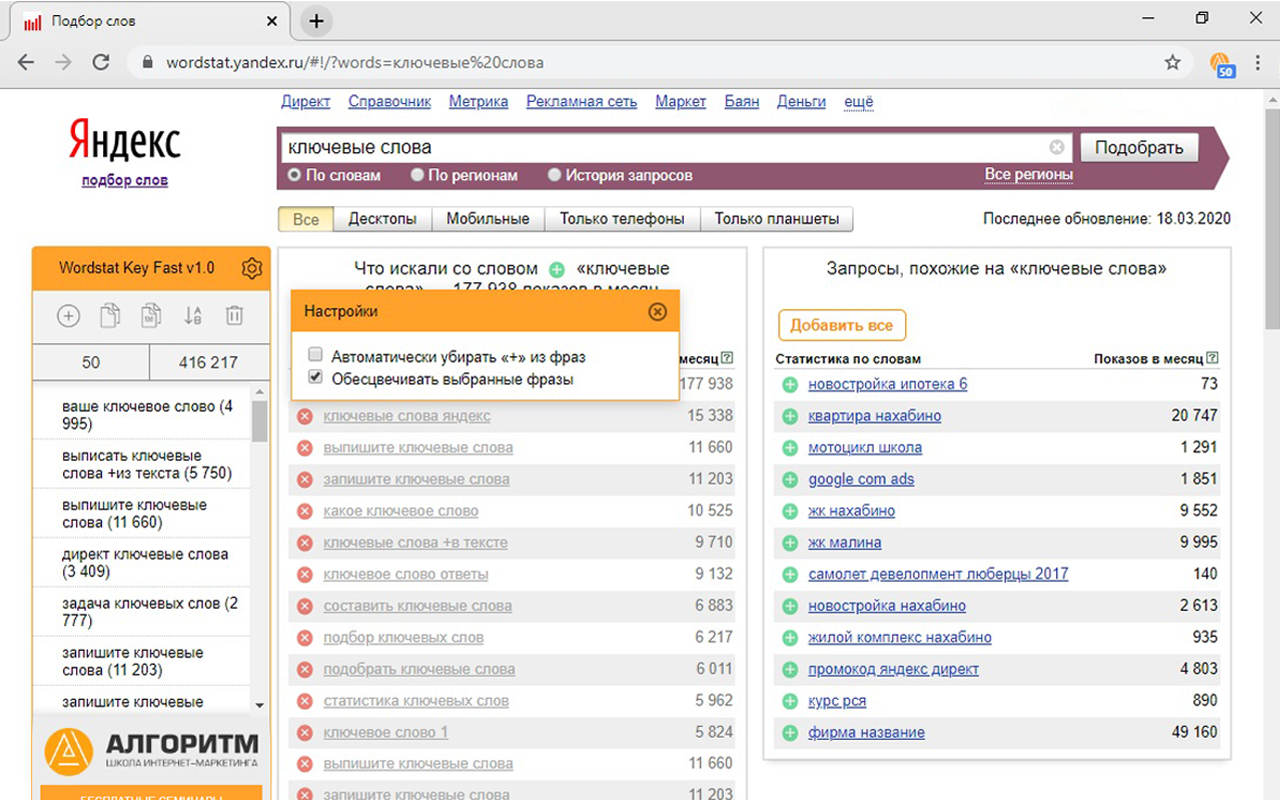The width and height of the screenshot is (1280, 800).
Task: Open the browser extension icon with badge 50
Action: 1222,64
